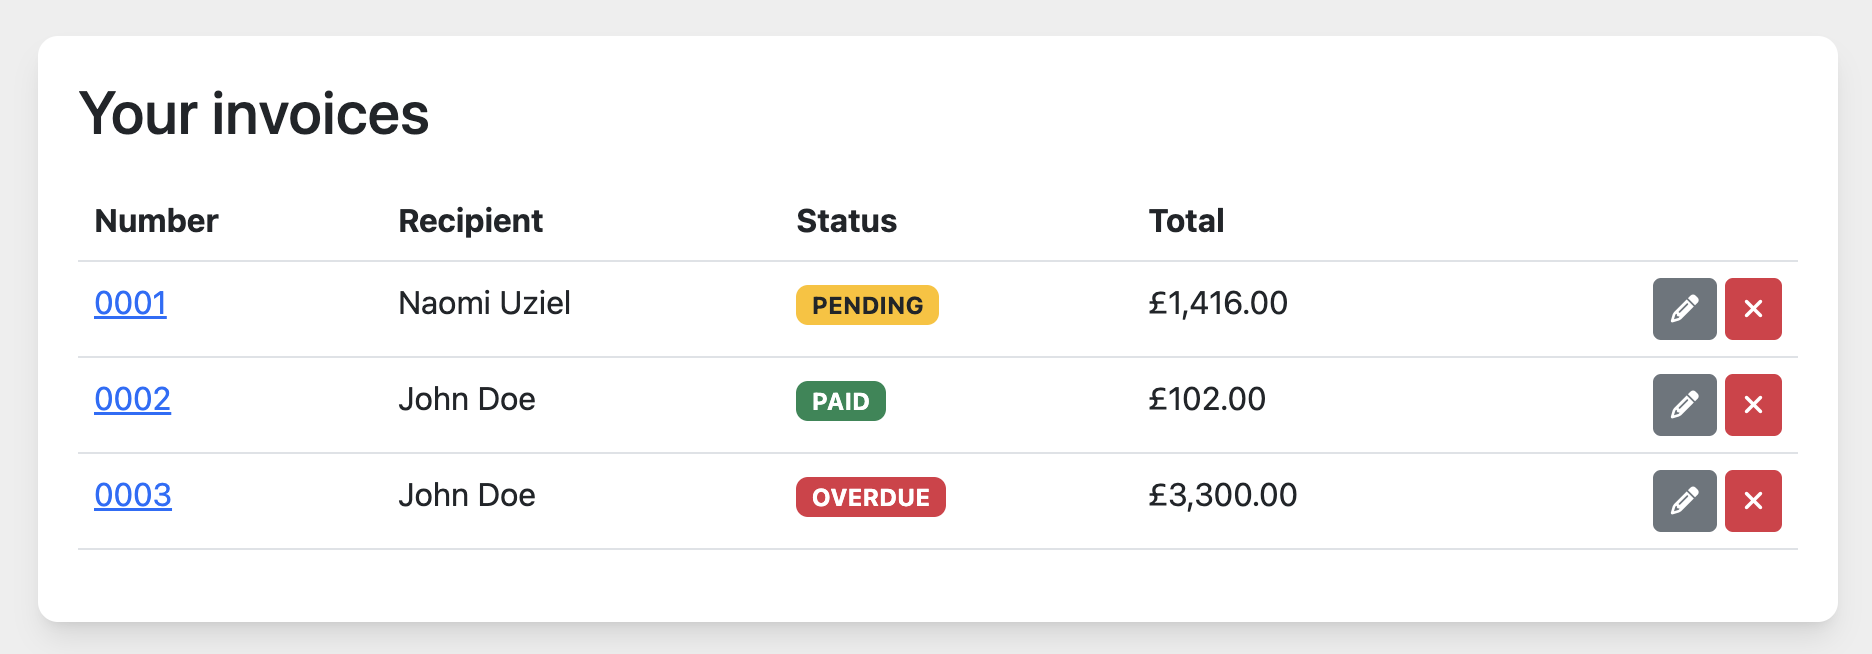Select the Your invoices heading
Viewport: 1872px width, 654px height.
pos(255,113)
